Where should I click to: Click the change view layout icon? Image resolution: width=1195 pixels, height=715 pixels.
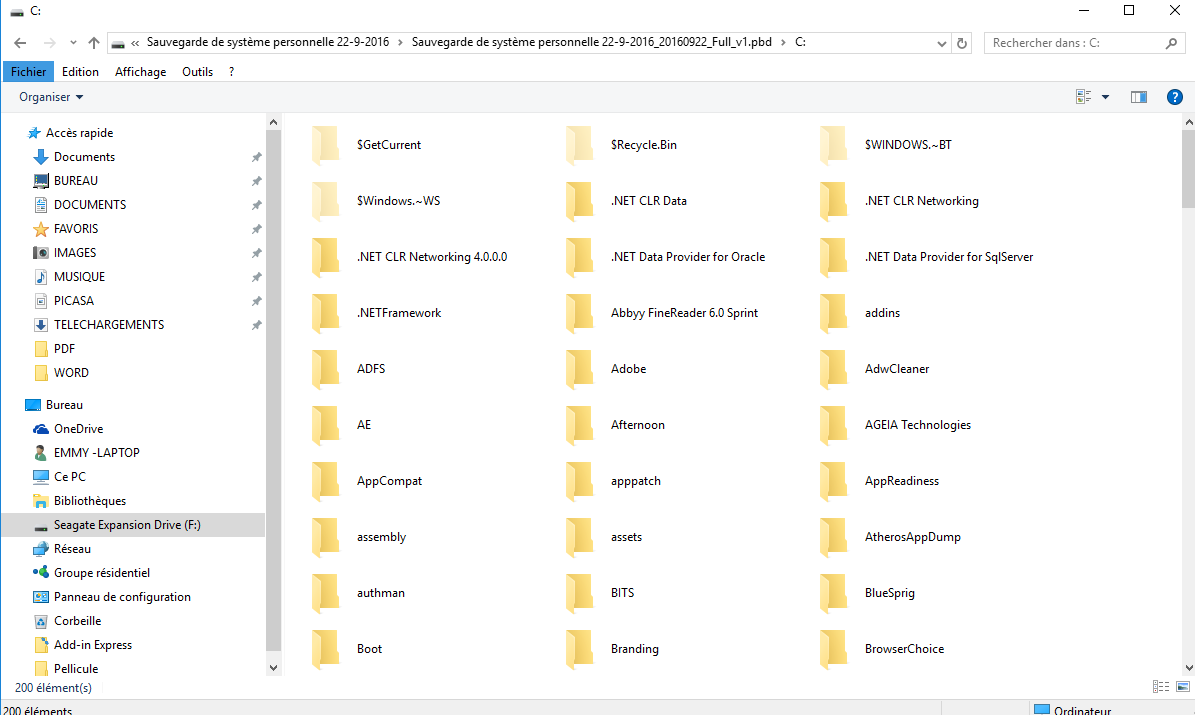pos(1083,97)
